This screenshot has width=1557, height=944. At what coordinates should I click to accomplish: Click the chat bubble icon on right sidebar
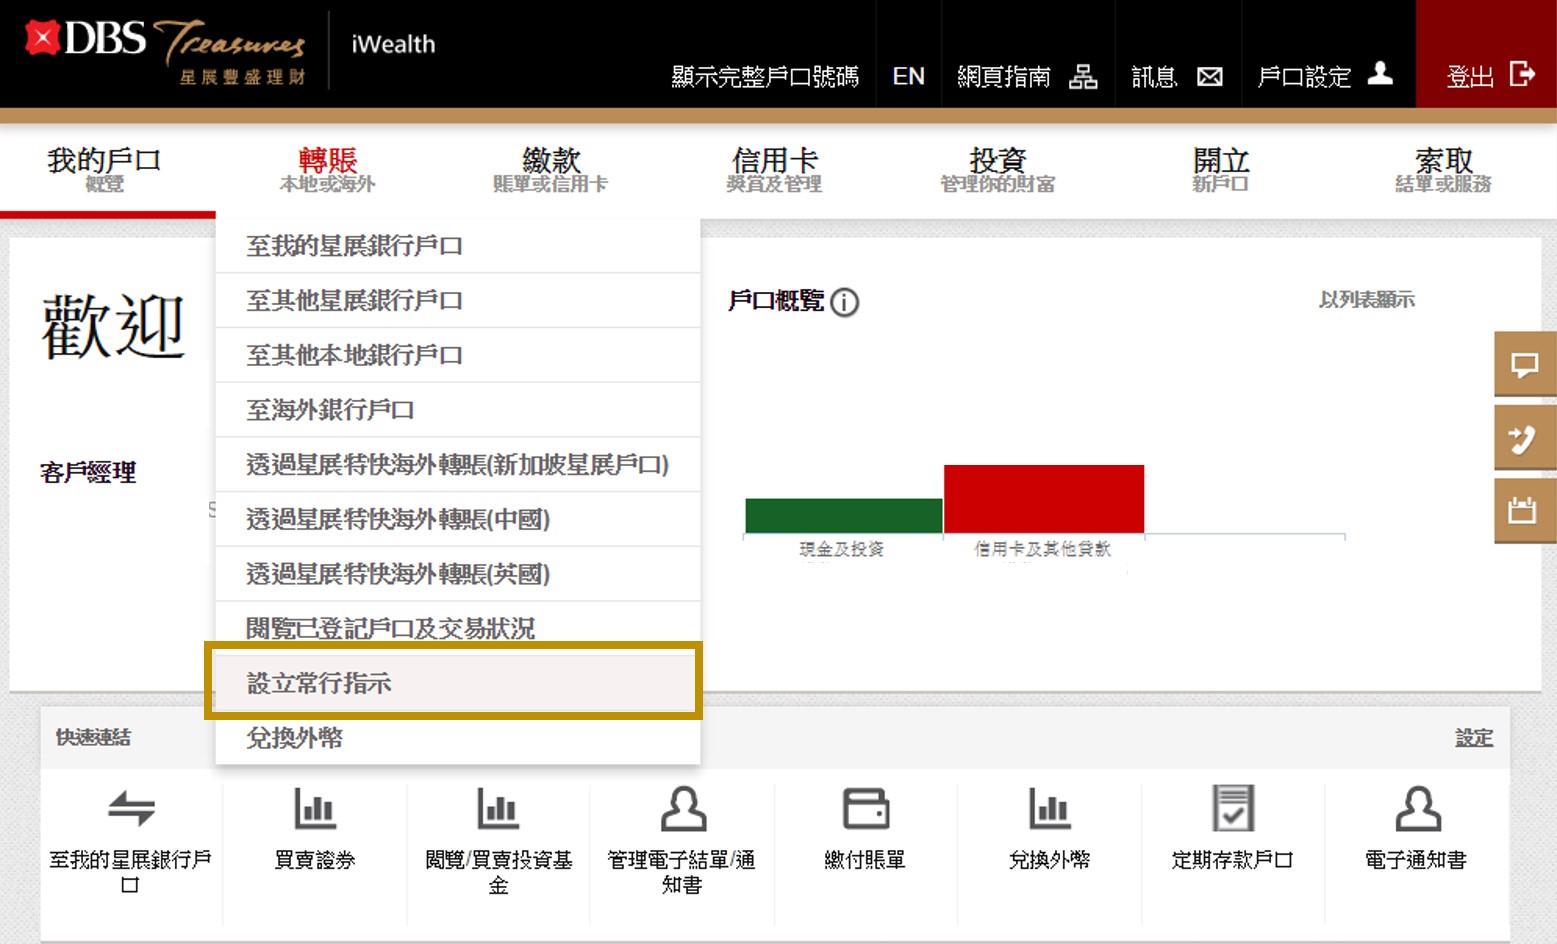1524,365
